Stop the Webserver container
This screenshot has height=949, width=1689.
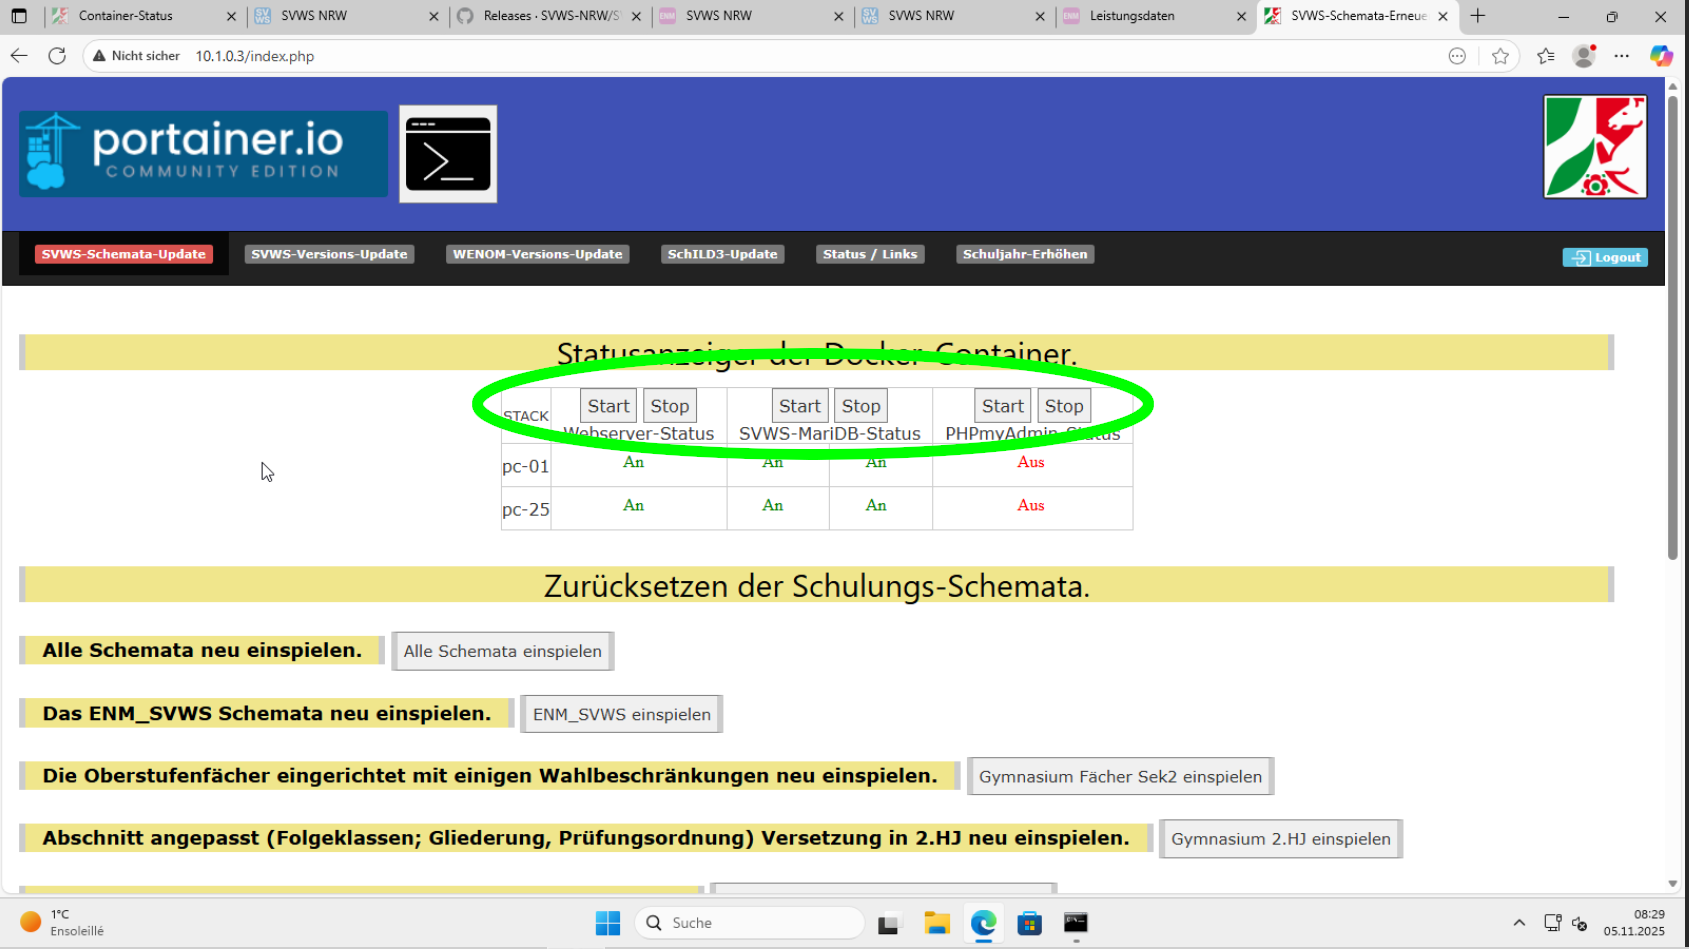point(670,406)
